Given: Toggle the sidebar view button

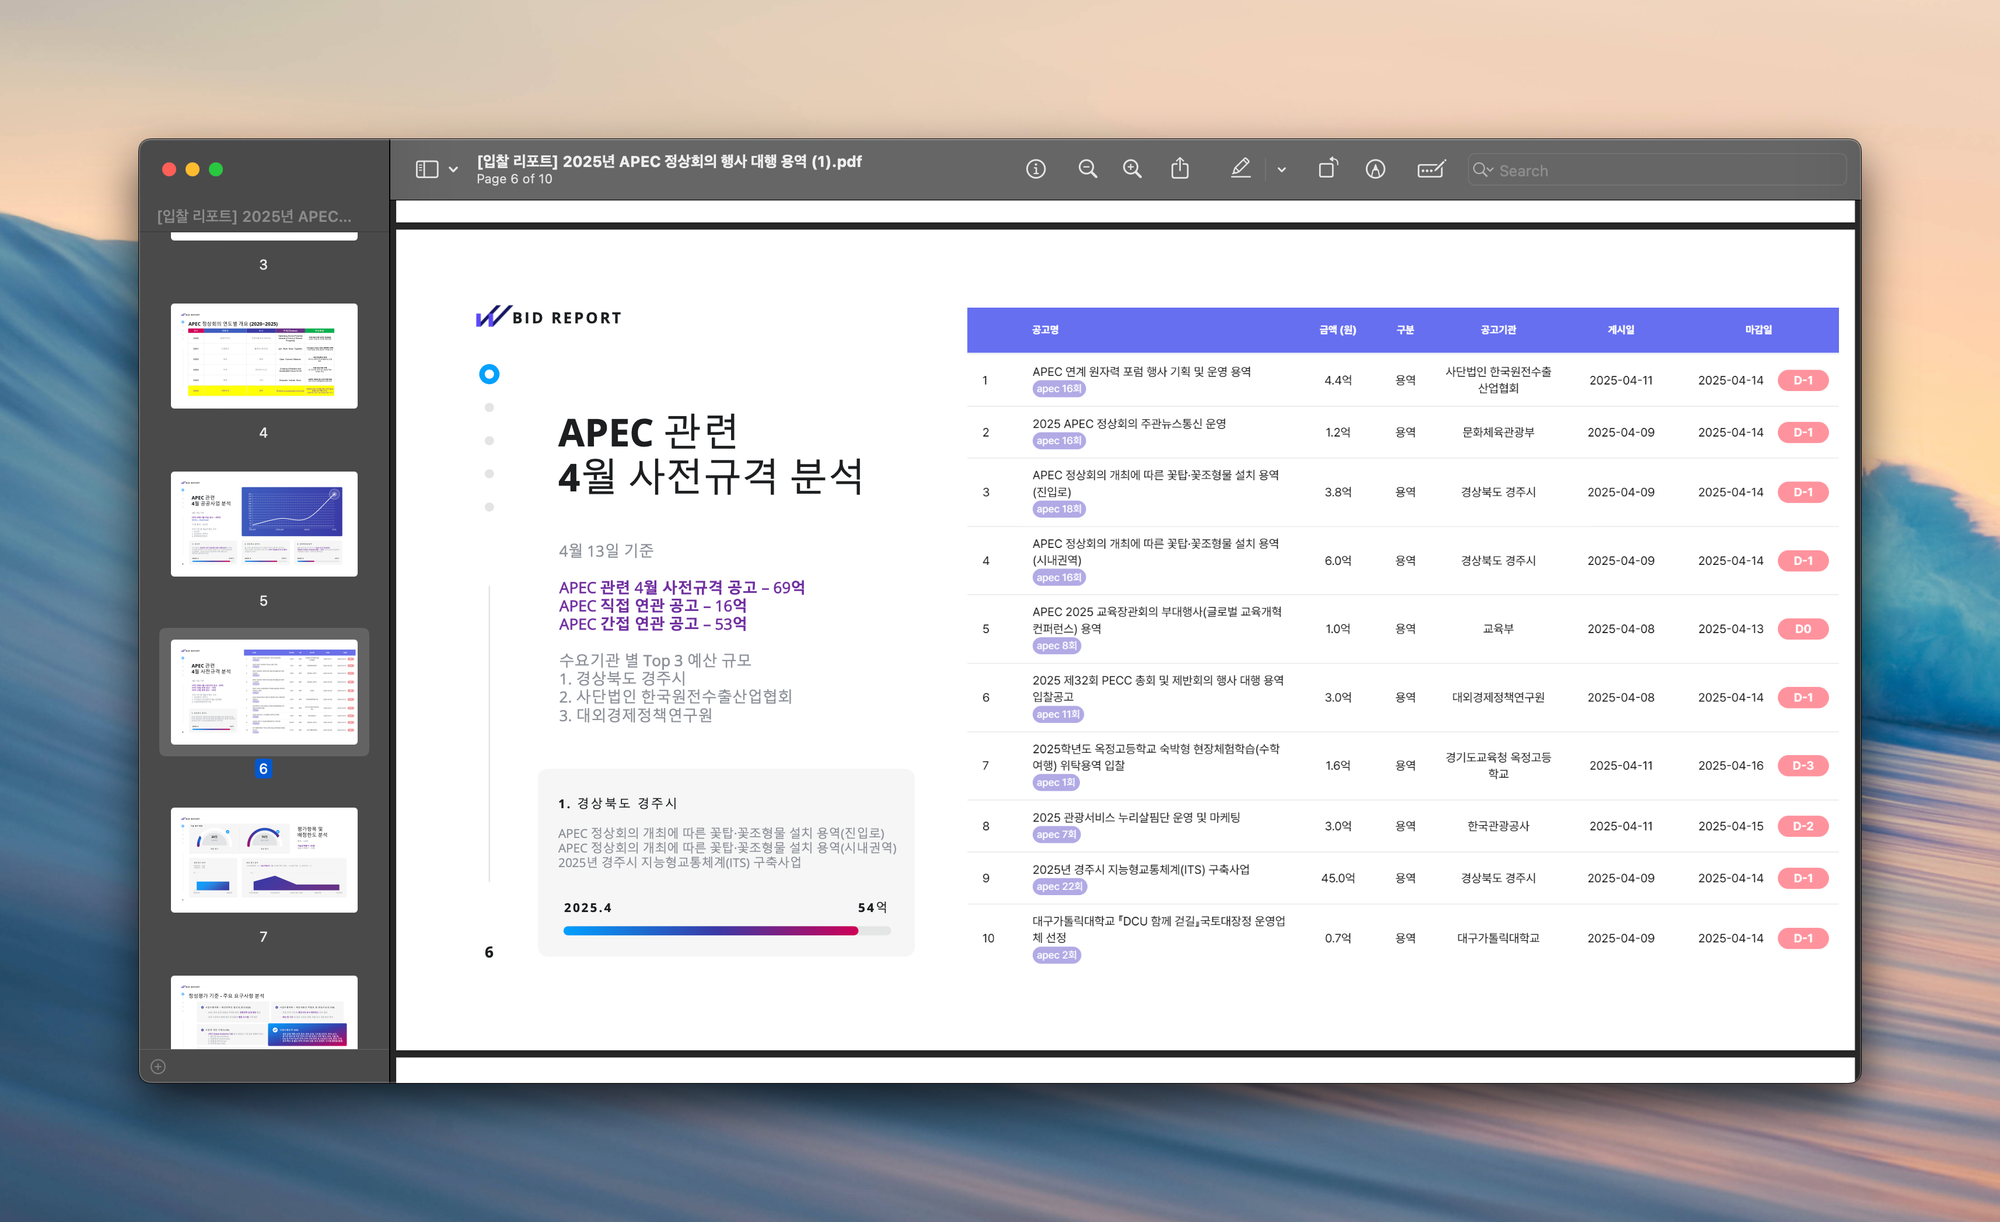Looking at the screenshot, I should pos(427,169).
